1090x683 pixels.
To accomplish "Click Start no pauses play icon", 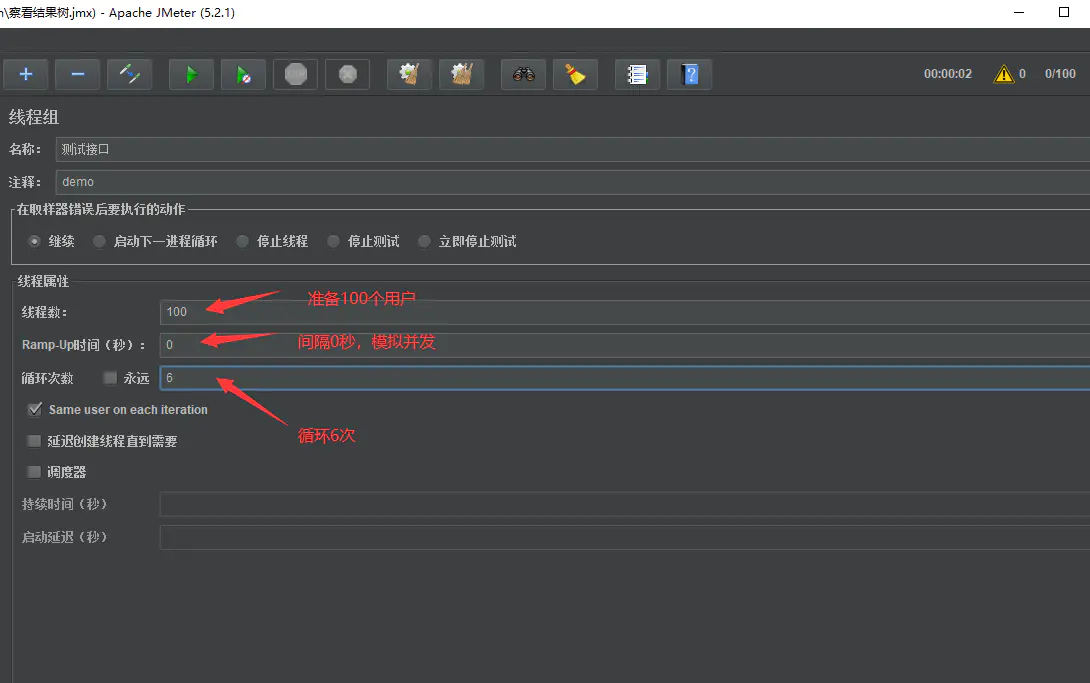I will tap(243, 74).
